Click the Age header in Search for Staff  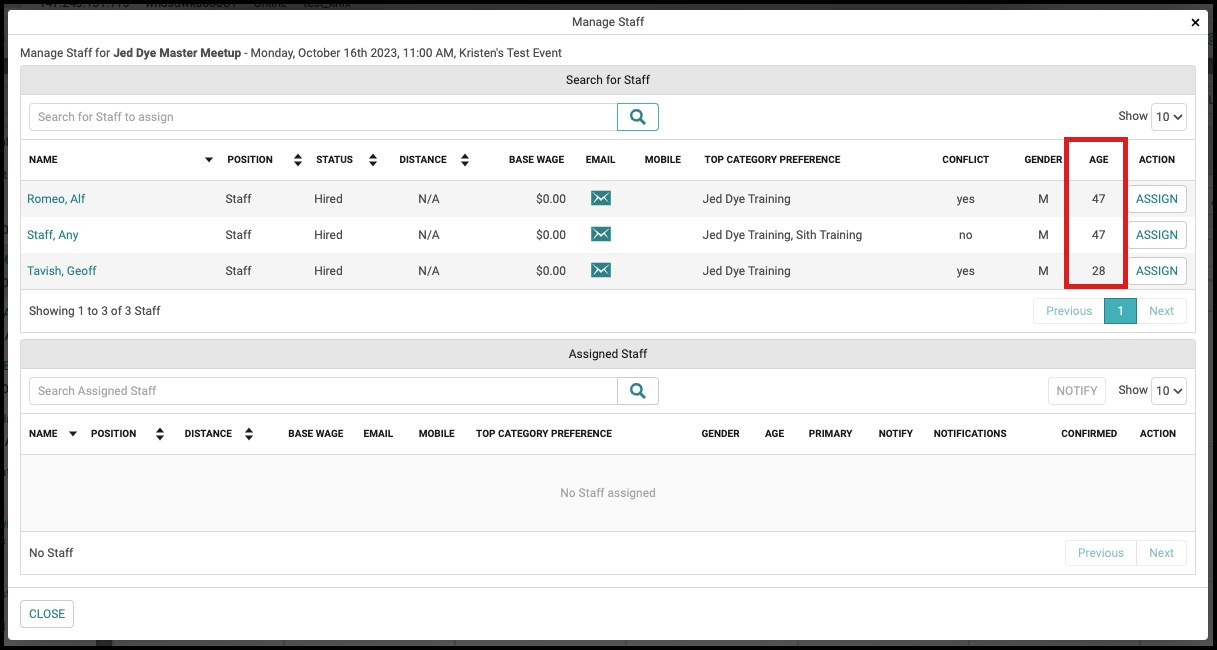point(1098,160)
